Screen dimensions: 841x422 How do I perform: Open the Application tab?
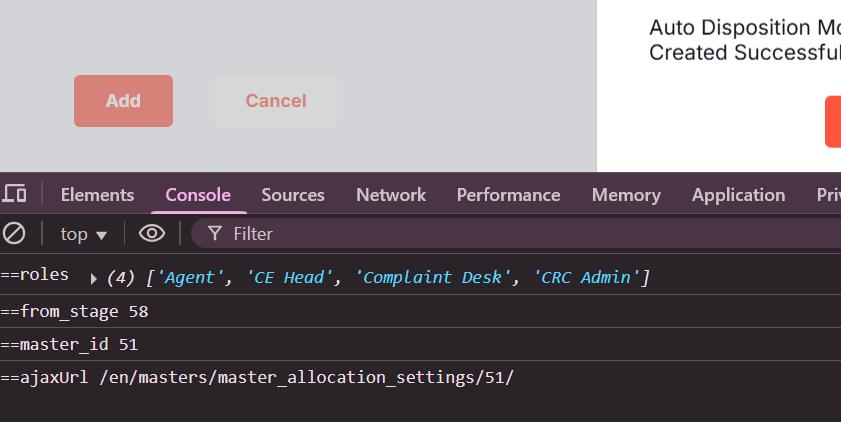pyautogui.click(x=738, y=195)
